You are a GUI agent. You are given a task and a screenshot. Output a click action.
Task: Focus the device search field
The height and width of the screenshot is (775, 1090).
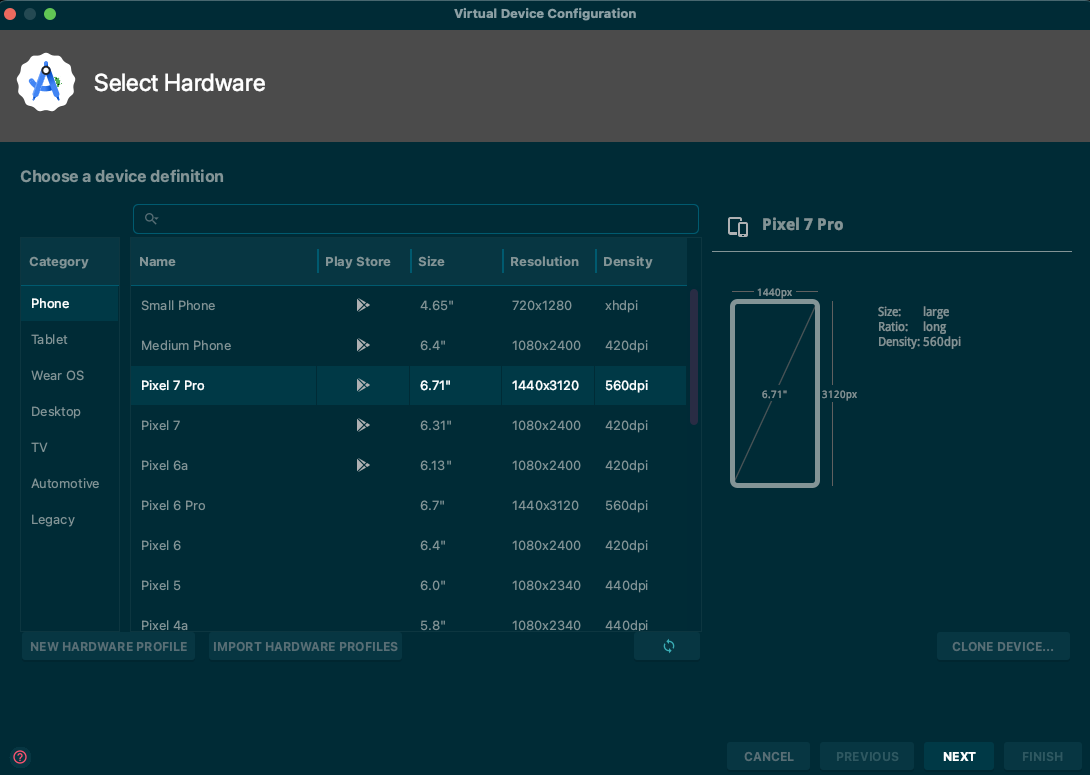point(416,219)
